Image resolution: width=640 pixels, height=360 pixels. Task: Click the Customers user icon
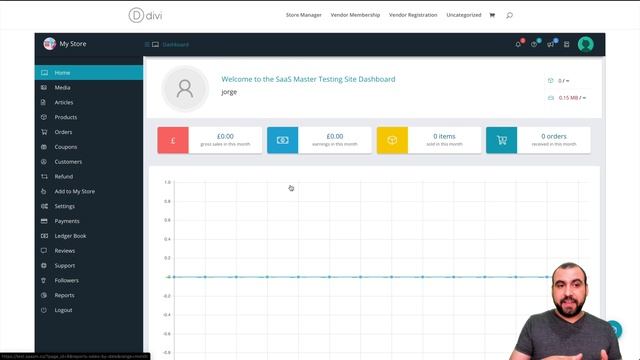click(x=44, y=162)
